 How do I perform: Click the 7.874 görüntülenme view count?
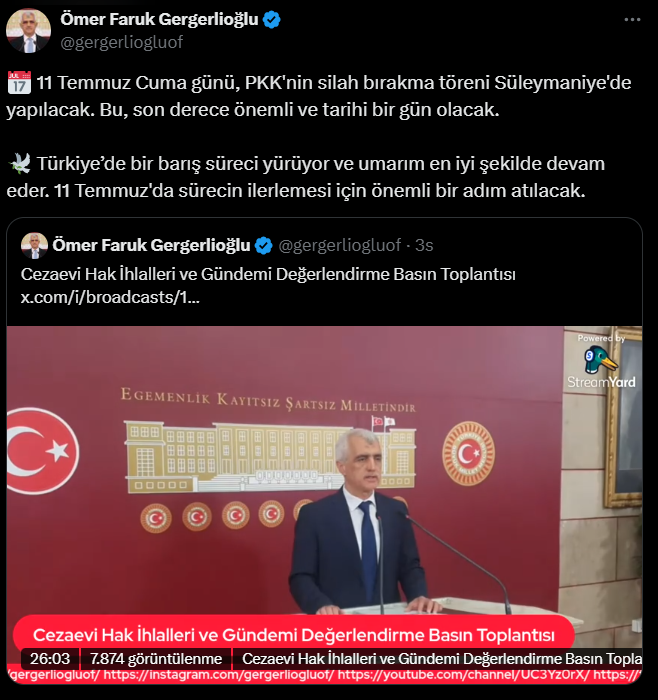click(156, 658)
